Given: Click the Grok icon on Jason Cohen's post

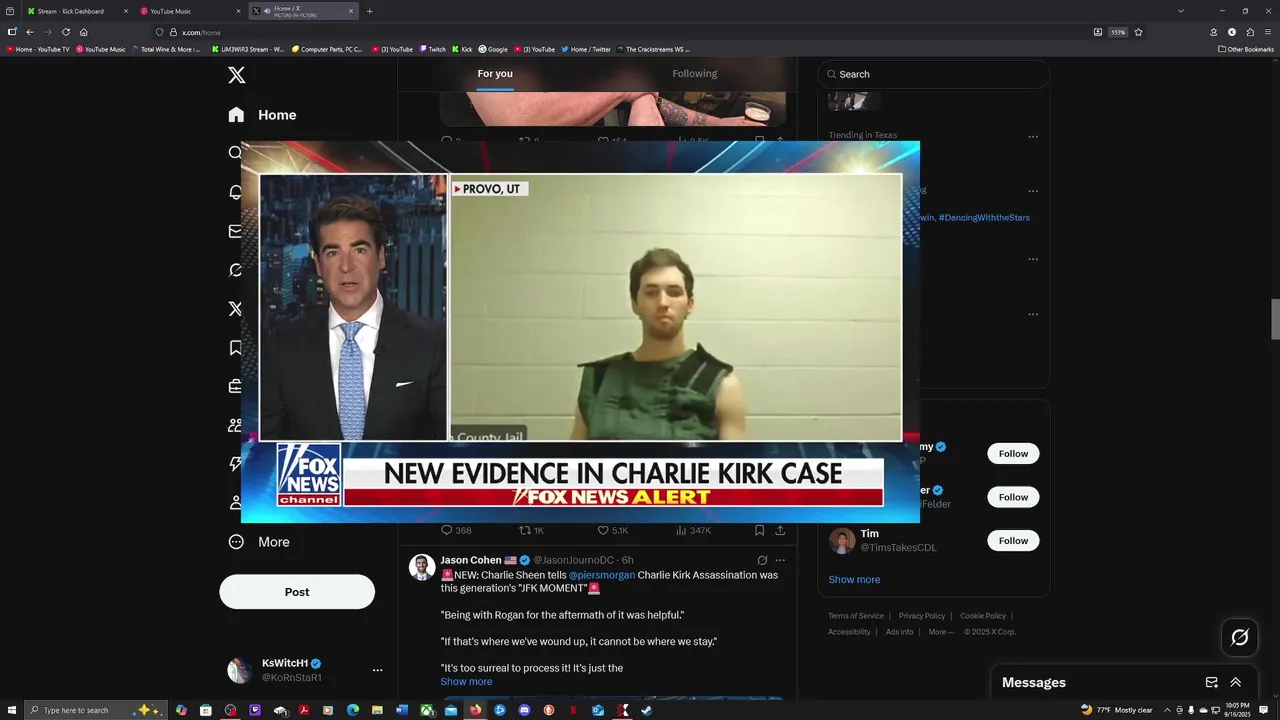Looking at the screenshot, I should point(762,560).
